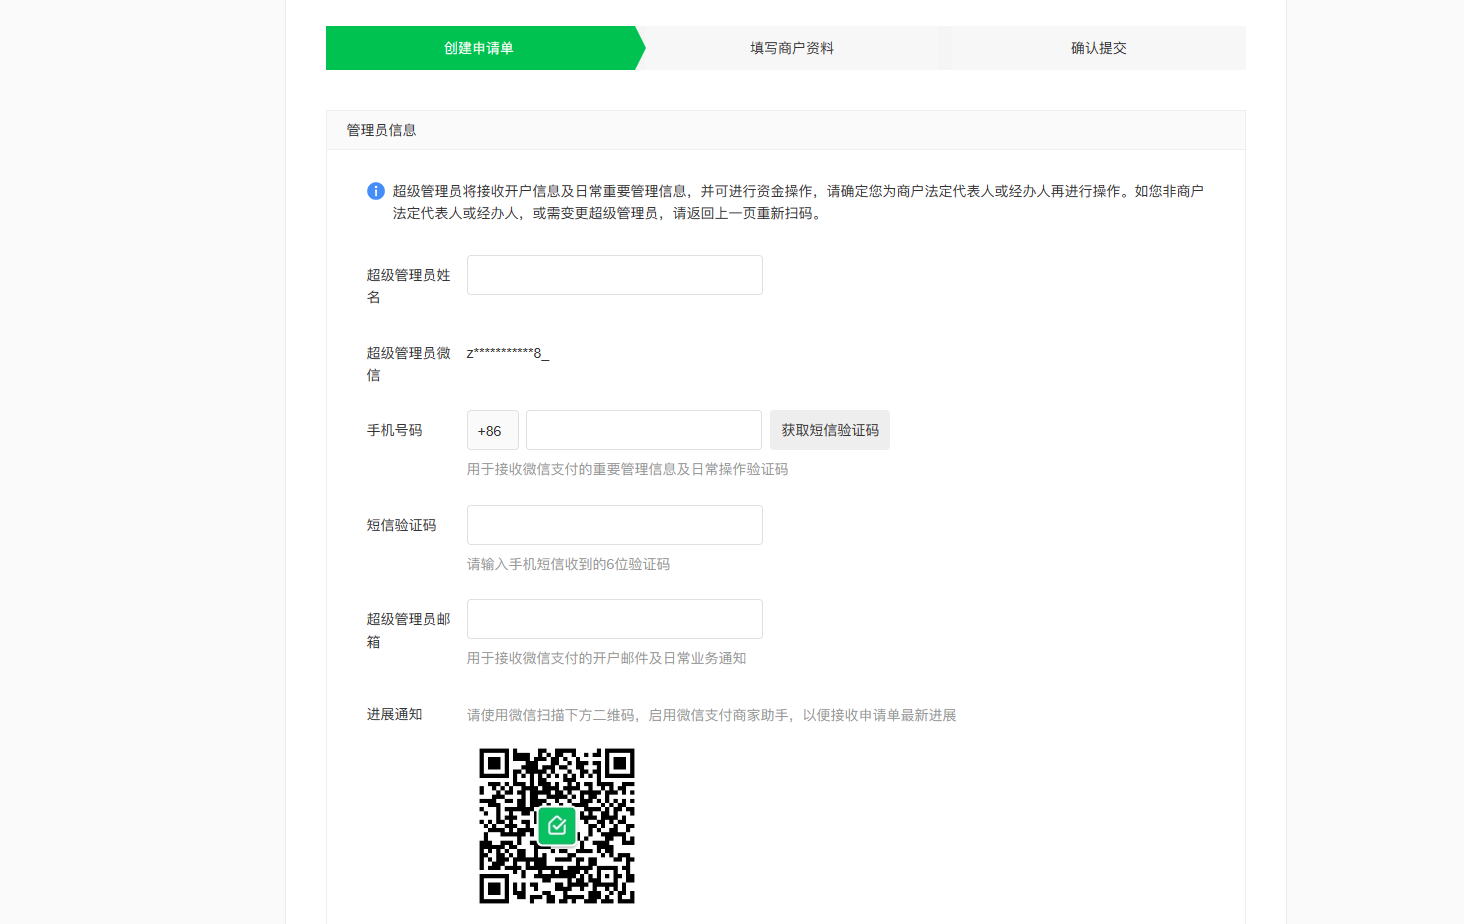Click the green logo in the QR code center
This screenshot has height=924, width=1464.
pos(557,826)
